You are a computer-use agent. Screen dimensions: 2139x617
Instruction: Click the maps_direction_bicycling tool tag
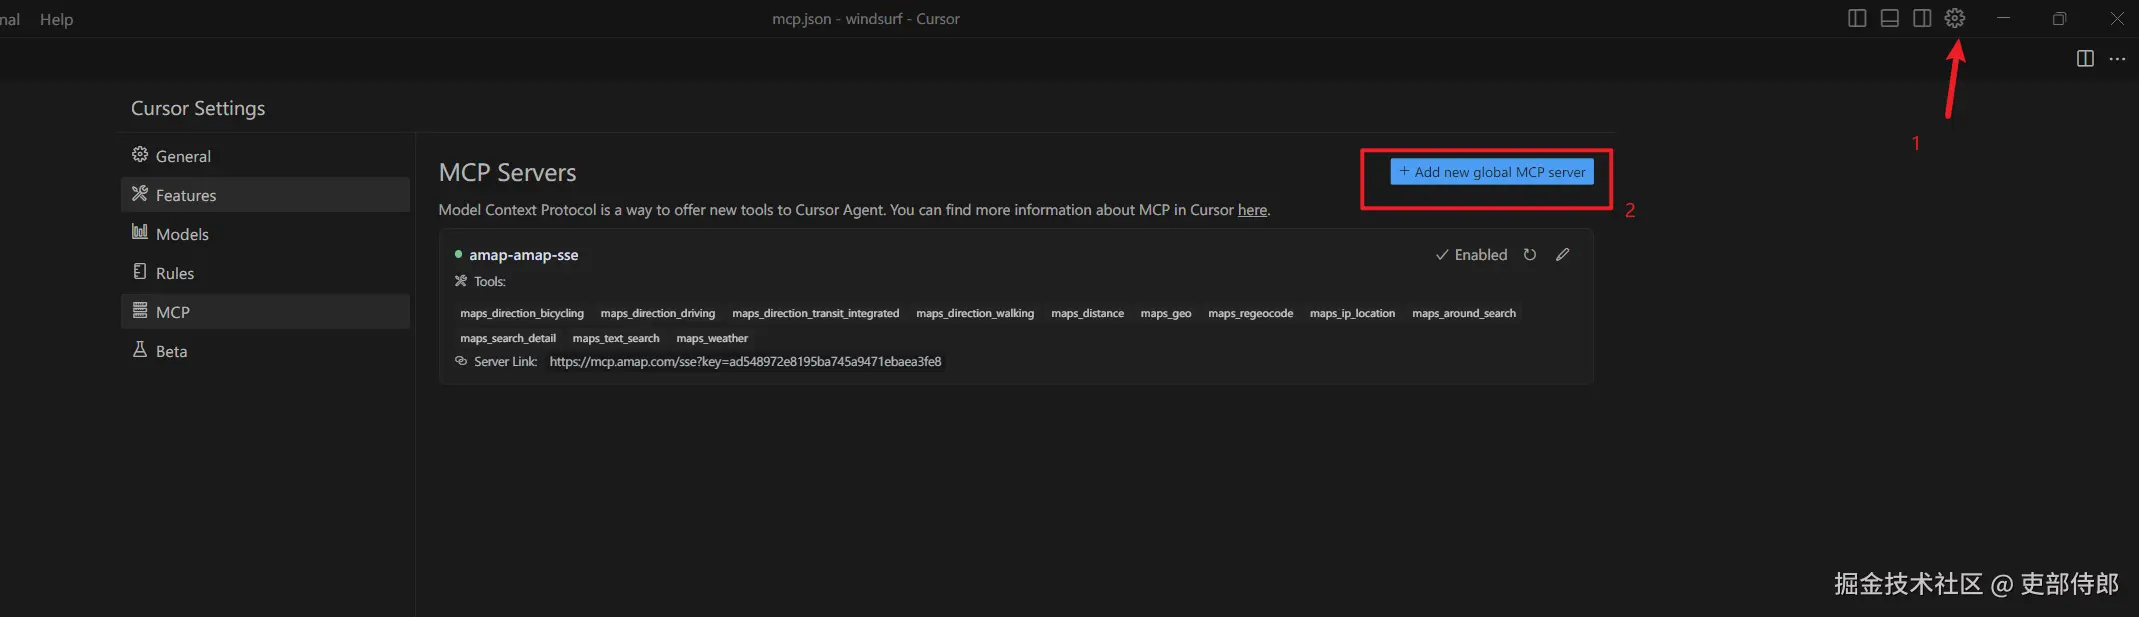pyautogui.click(x=522, y=313)
